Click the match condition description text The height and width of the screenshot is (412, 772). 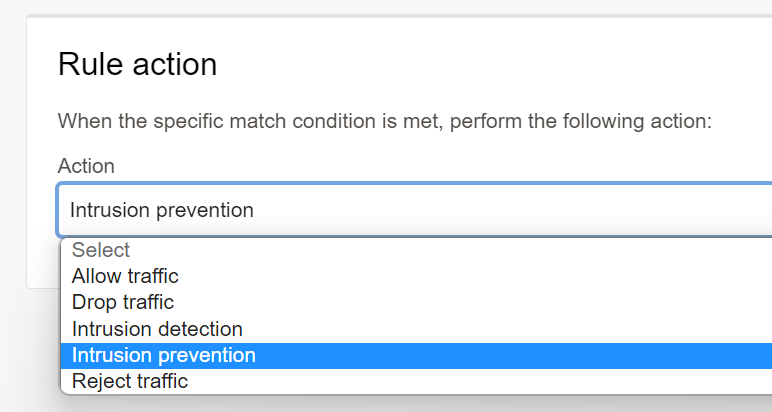click(x=384, y=121)
